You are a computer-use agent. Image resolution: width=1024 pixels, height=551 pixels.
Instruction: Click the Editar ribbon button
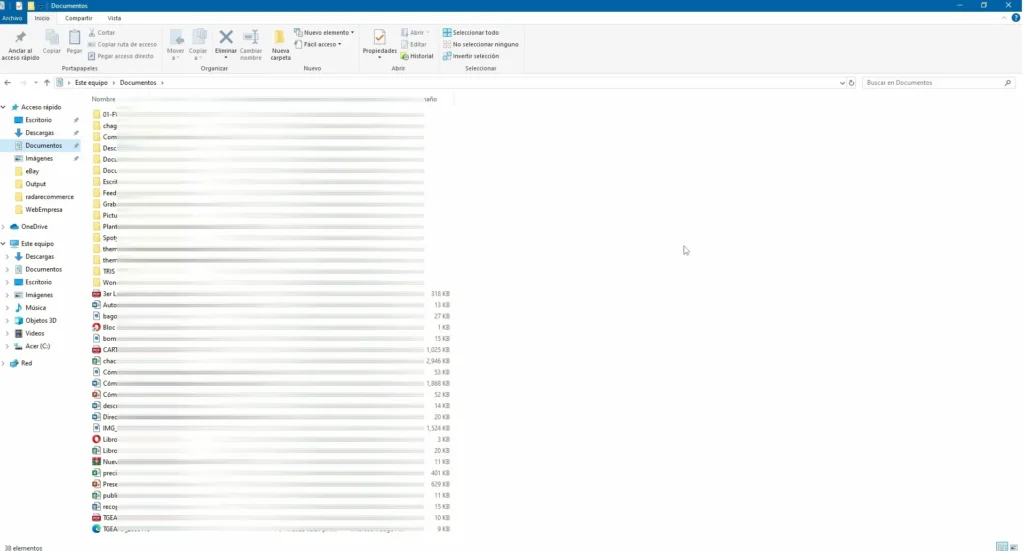pyautogui.click(x=413, y=44)
